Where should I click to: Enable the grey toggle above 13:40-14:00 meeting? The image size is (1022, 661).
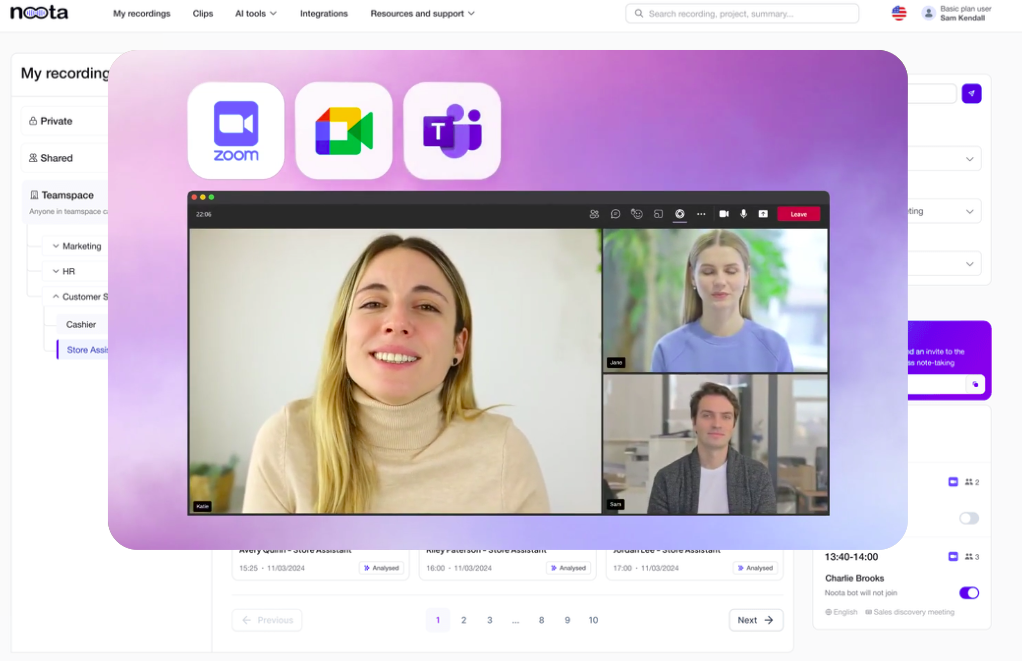[x=968, y=518]
